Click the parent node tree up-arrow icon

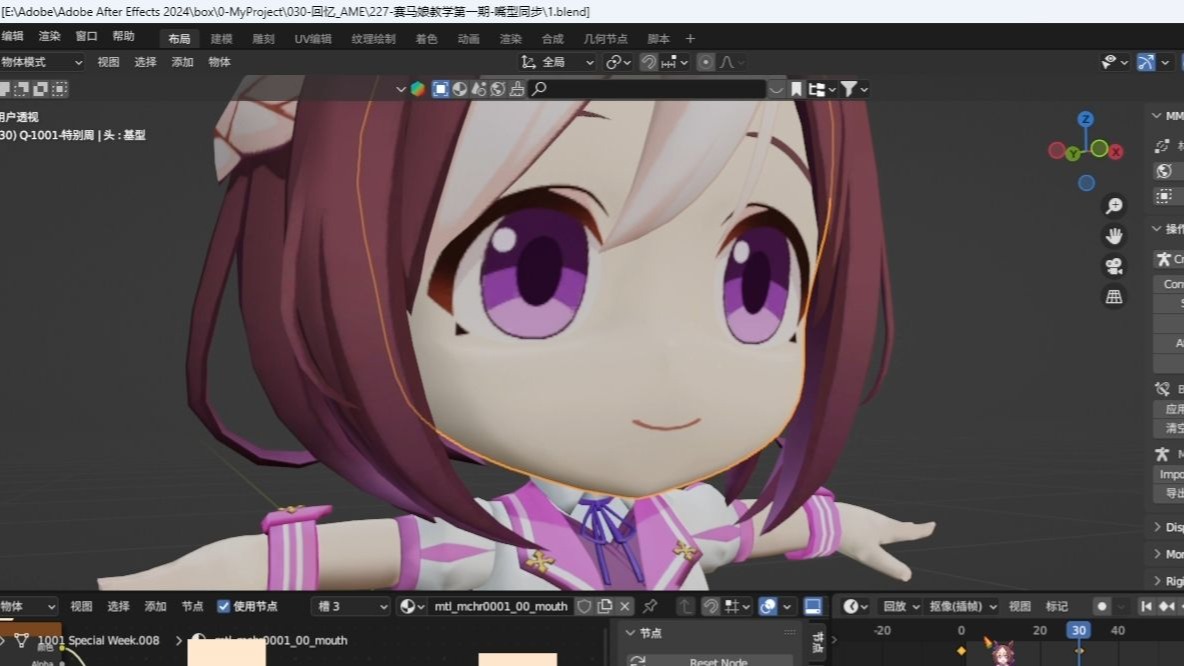pos(686,606)
